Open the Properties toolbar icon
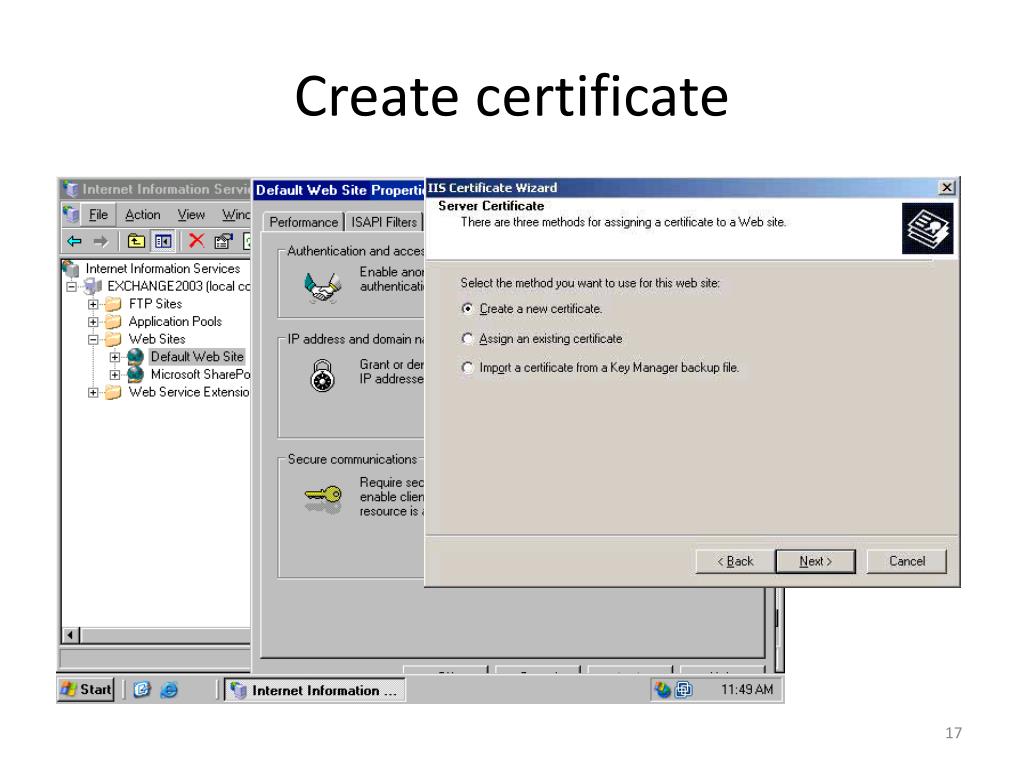 click(223, 242)
